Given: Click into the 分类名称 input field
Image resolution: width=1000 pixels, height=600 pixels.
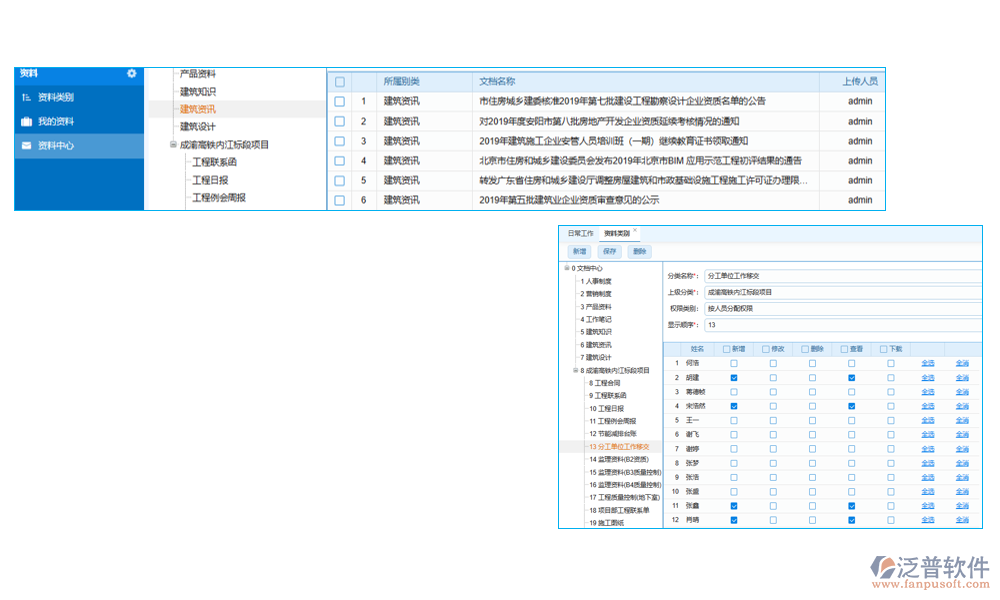Looking at the screenshot, I should point(840,275).
